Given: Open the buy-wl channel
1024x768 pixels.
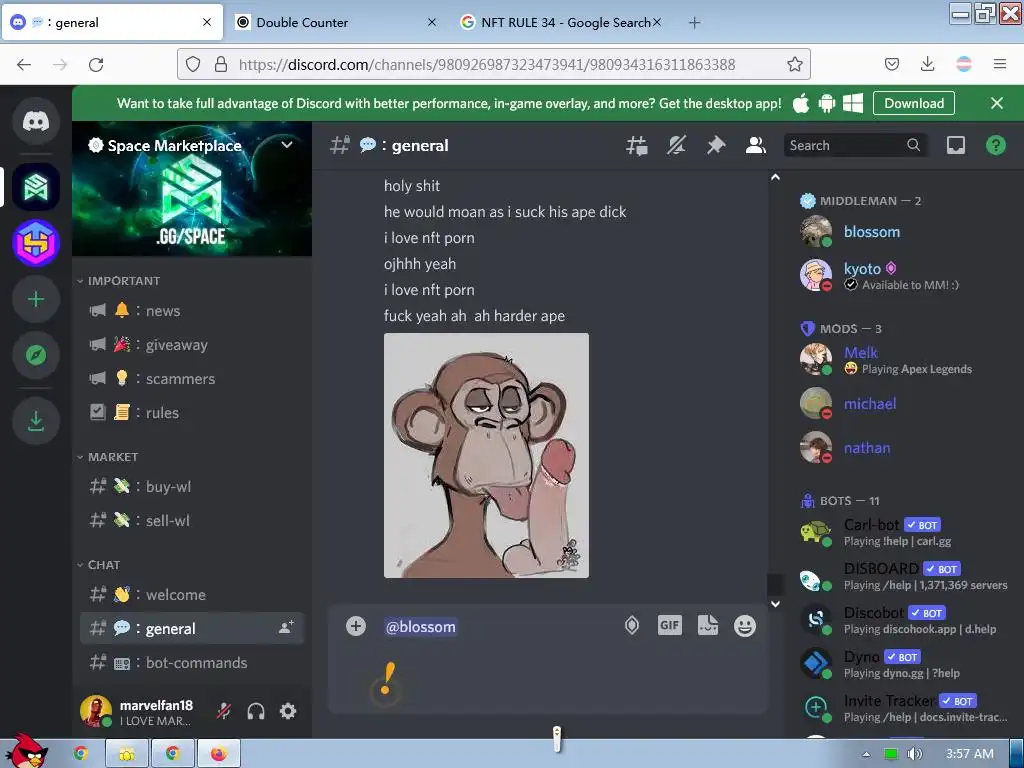Looking at the screenshot, I should (192, 487).
